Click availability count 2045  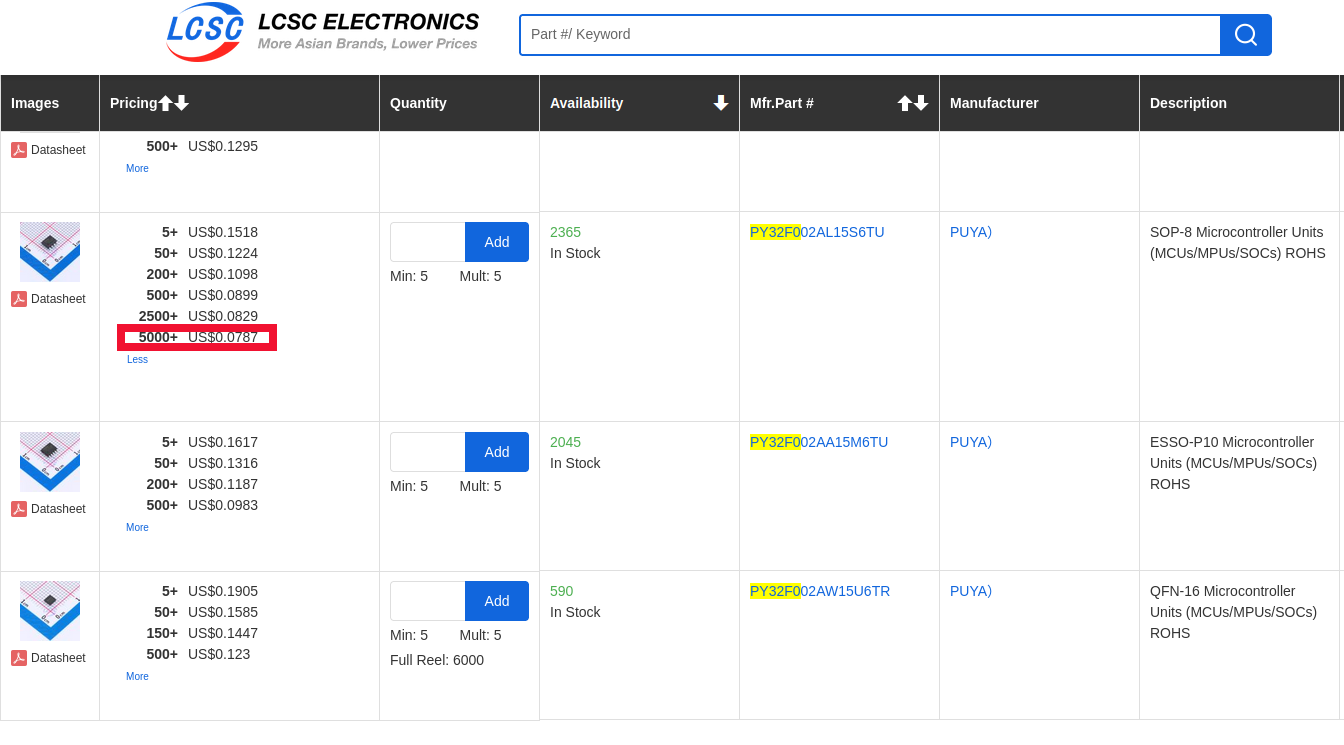coord(565,442)
